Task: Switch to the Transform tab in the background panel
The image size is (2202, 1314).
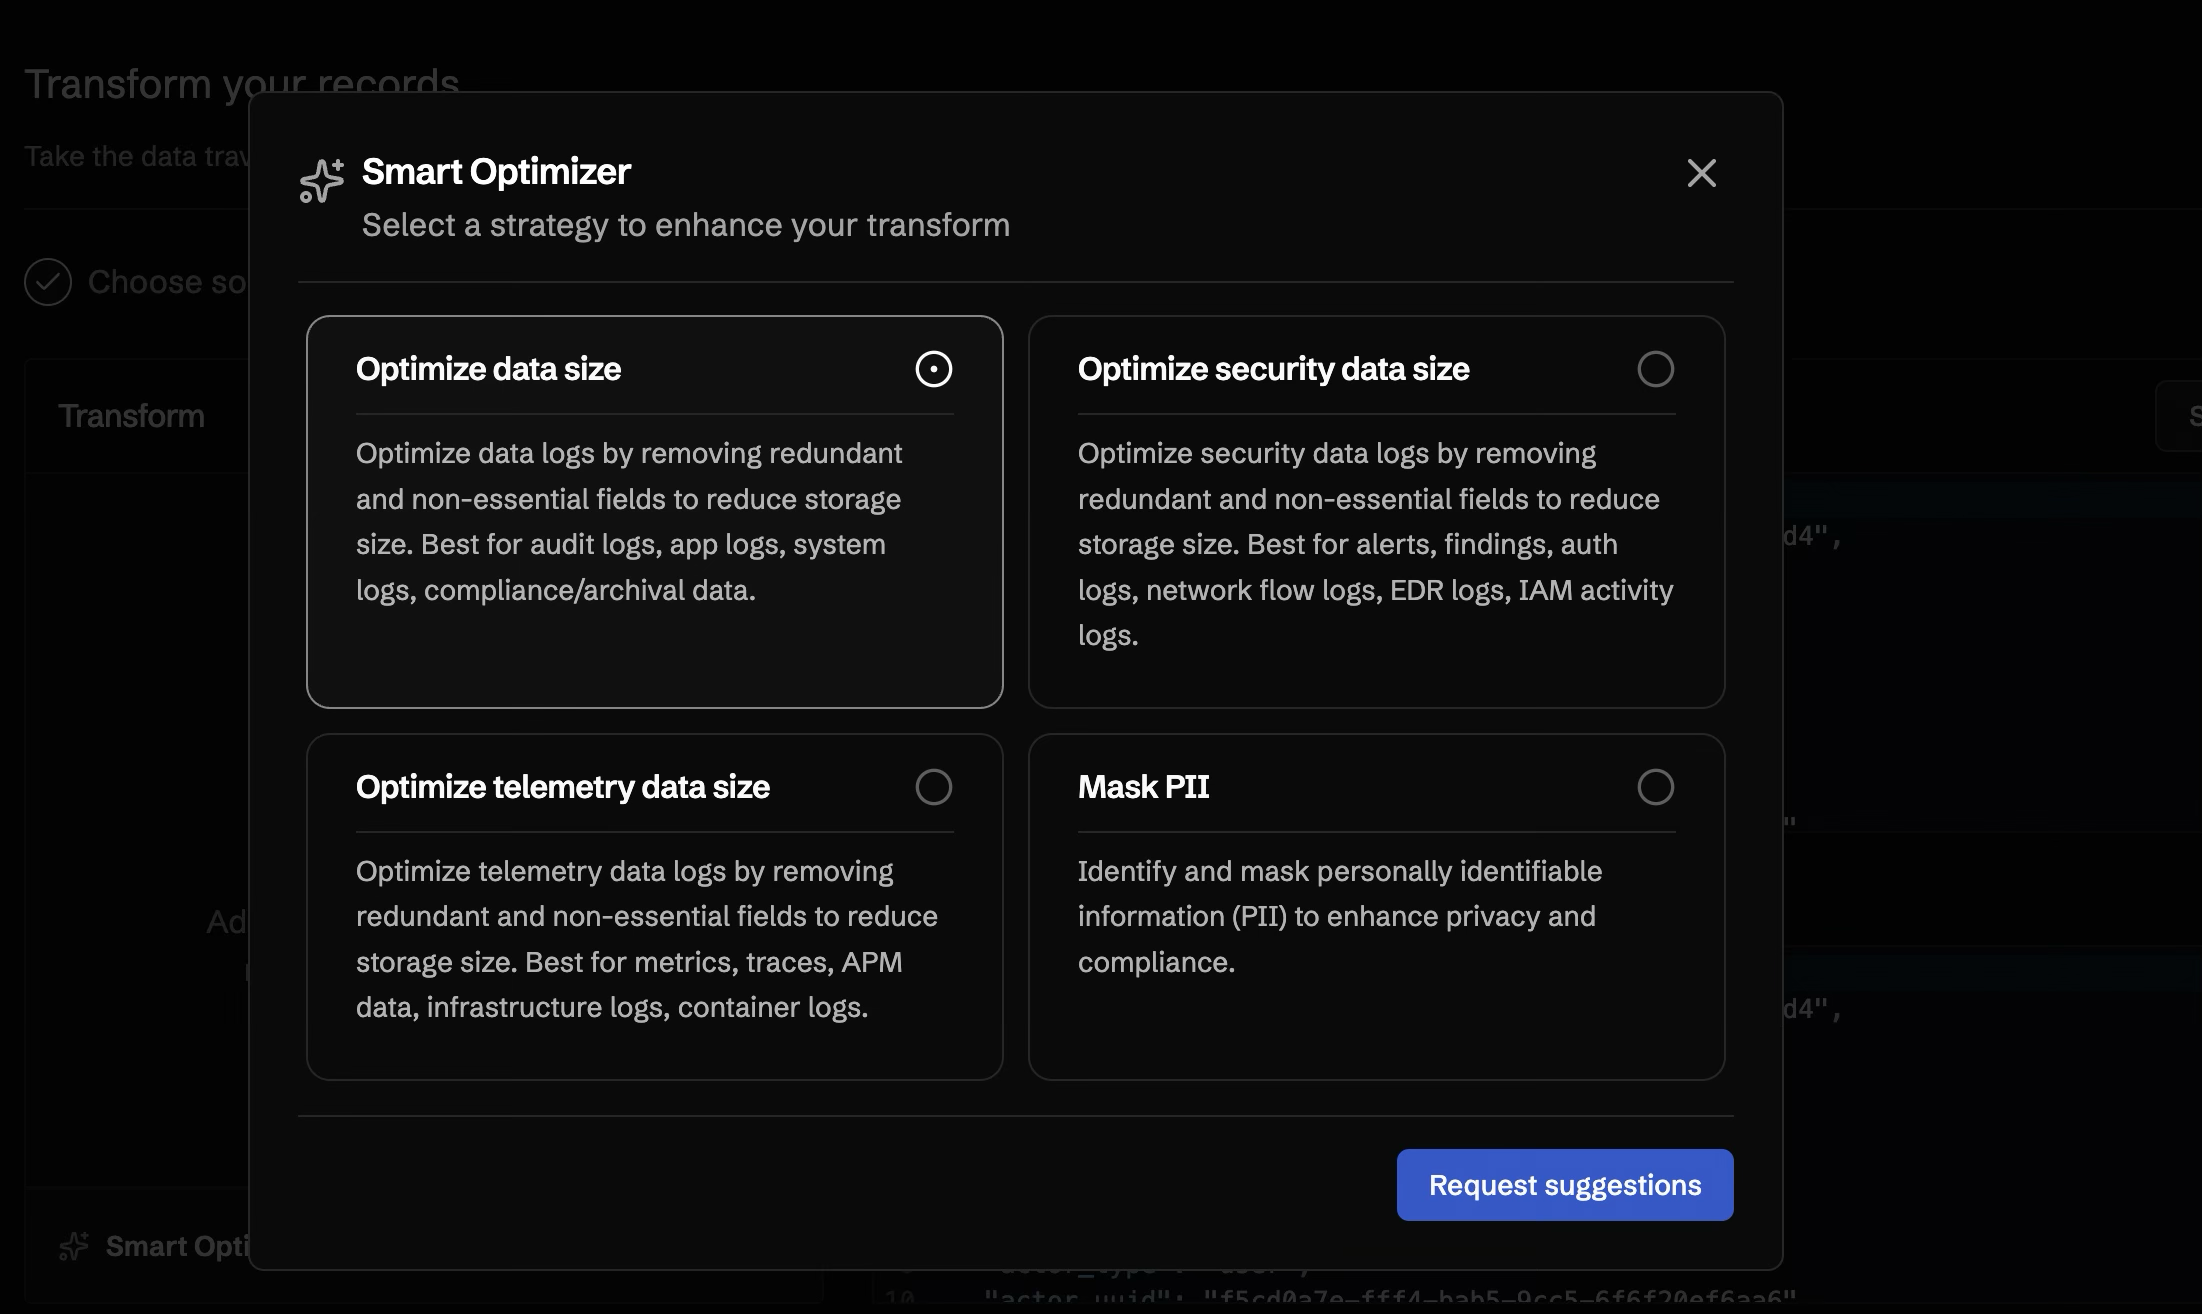Action: (131, 415)
